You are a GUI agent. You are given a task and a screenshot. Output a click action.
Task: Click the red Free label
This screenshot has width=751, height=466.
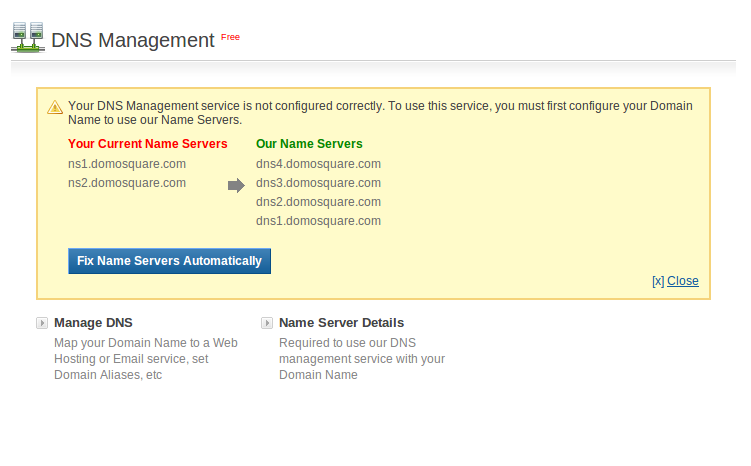(x=230, y=37)
